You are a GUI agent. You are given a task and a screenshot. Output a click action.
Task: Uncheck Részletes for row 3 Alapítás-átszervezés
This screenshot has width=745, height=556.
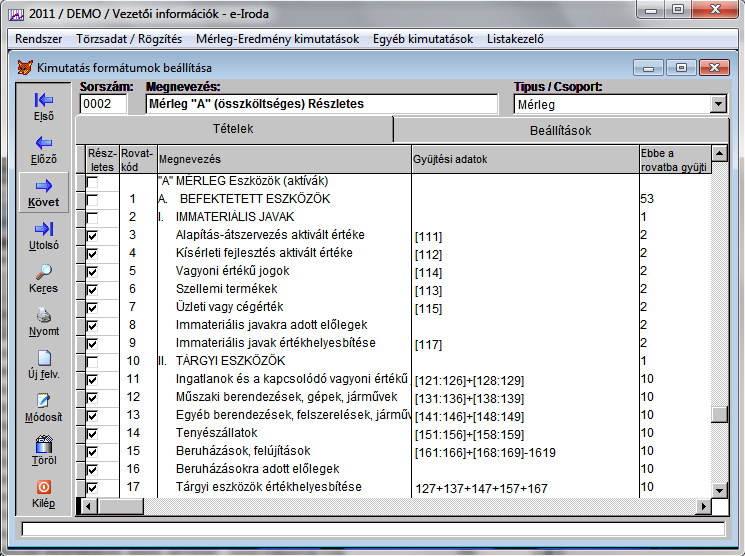coord(93,236)
